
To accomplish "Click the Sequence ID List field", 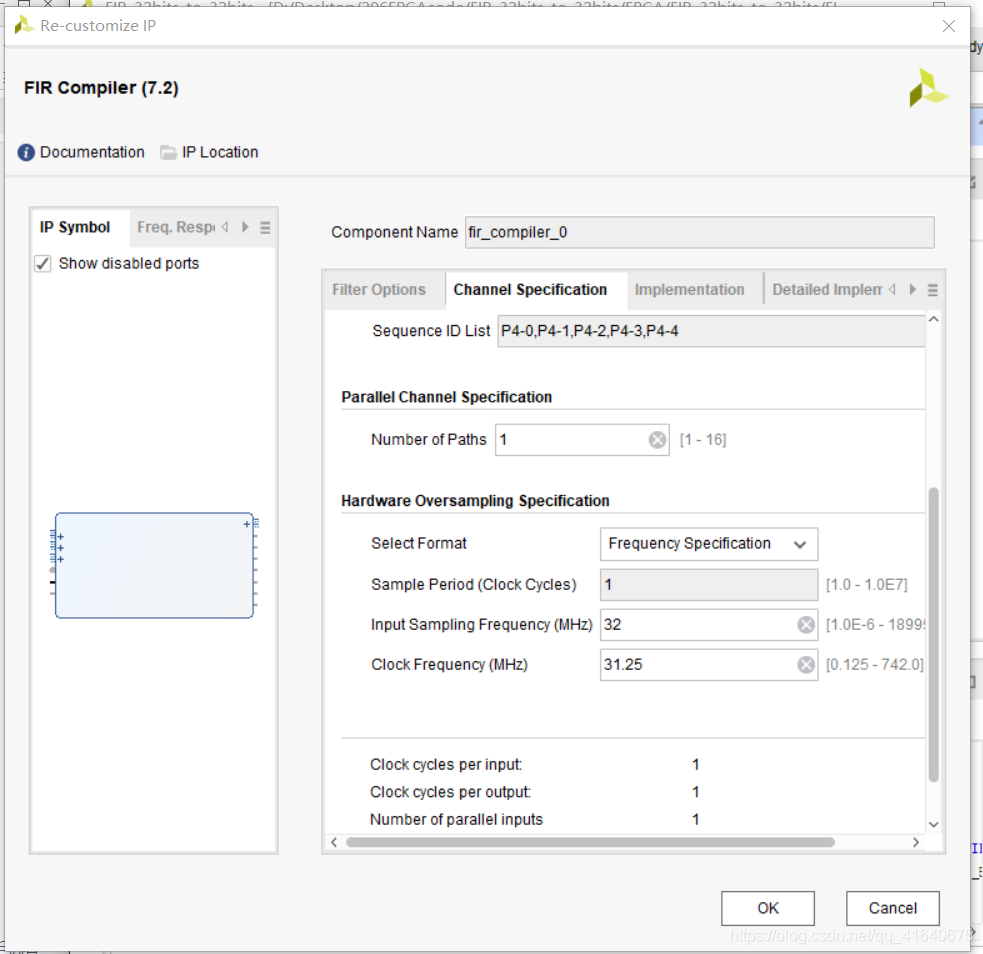I will tap(711, 331).
